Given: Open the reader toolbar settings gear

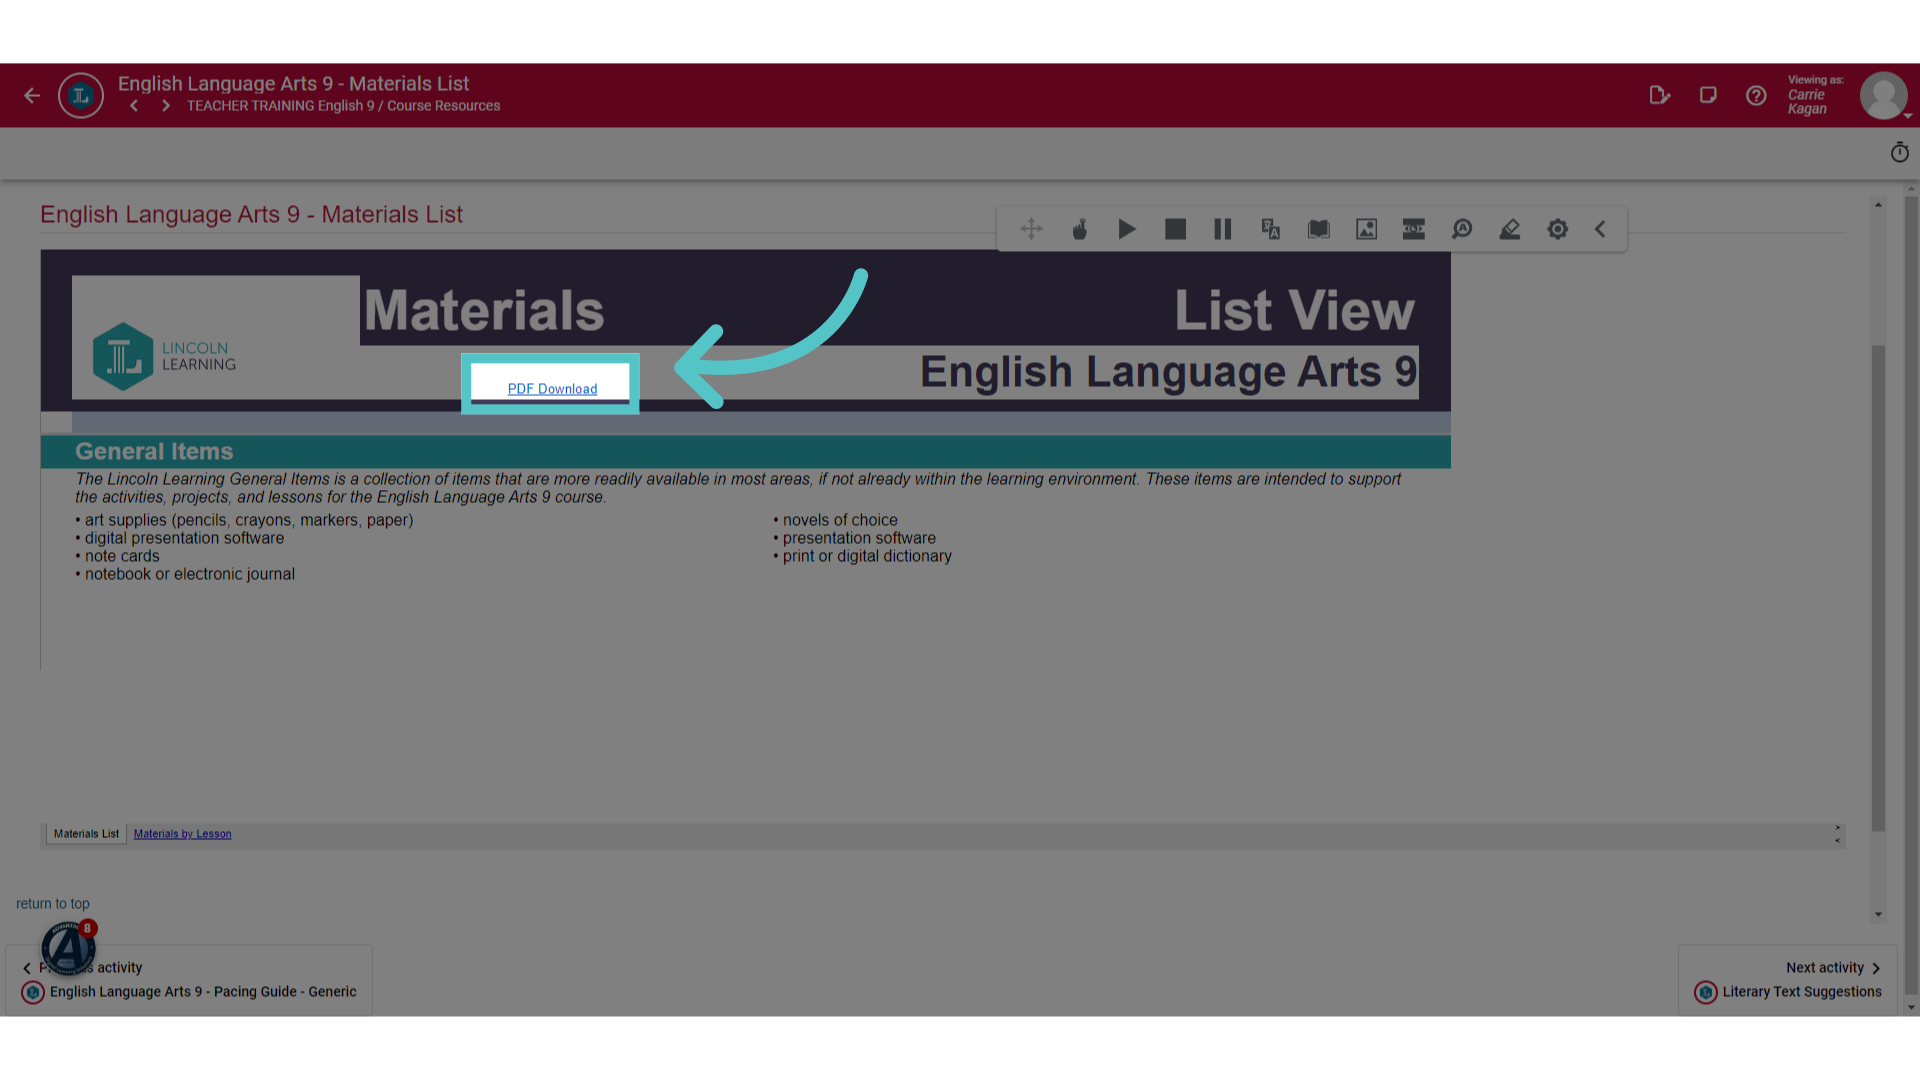Looking at the screenshot, I should tap(1558, 230).
